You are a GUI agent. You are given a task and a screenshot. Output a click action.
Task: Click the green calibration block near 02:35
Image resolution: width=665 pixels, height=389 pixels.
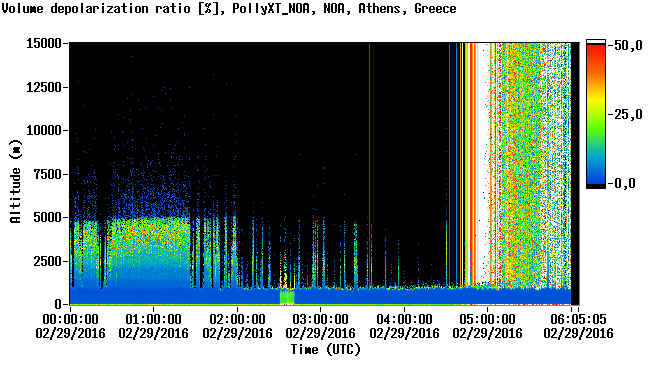pyautogui.click(x=287, y=297)
